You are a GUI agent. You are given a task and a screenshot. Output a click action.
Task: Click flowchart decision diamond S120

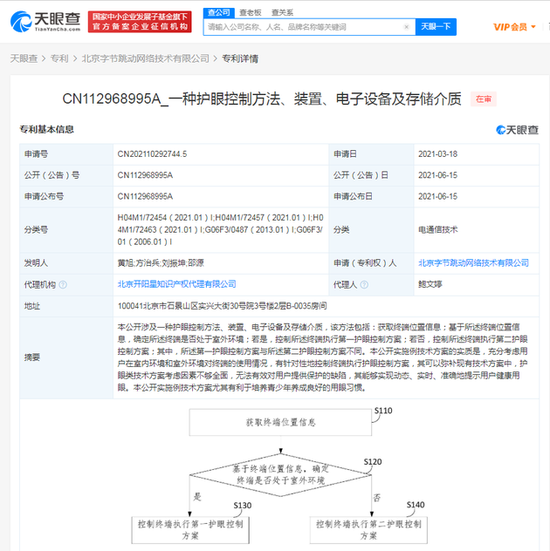(x=280, y=475)
